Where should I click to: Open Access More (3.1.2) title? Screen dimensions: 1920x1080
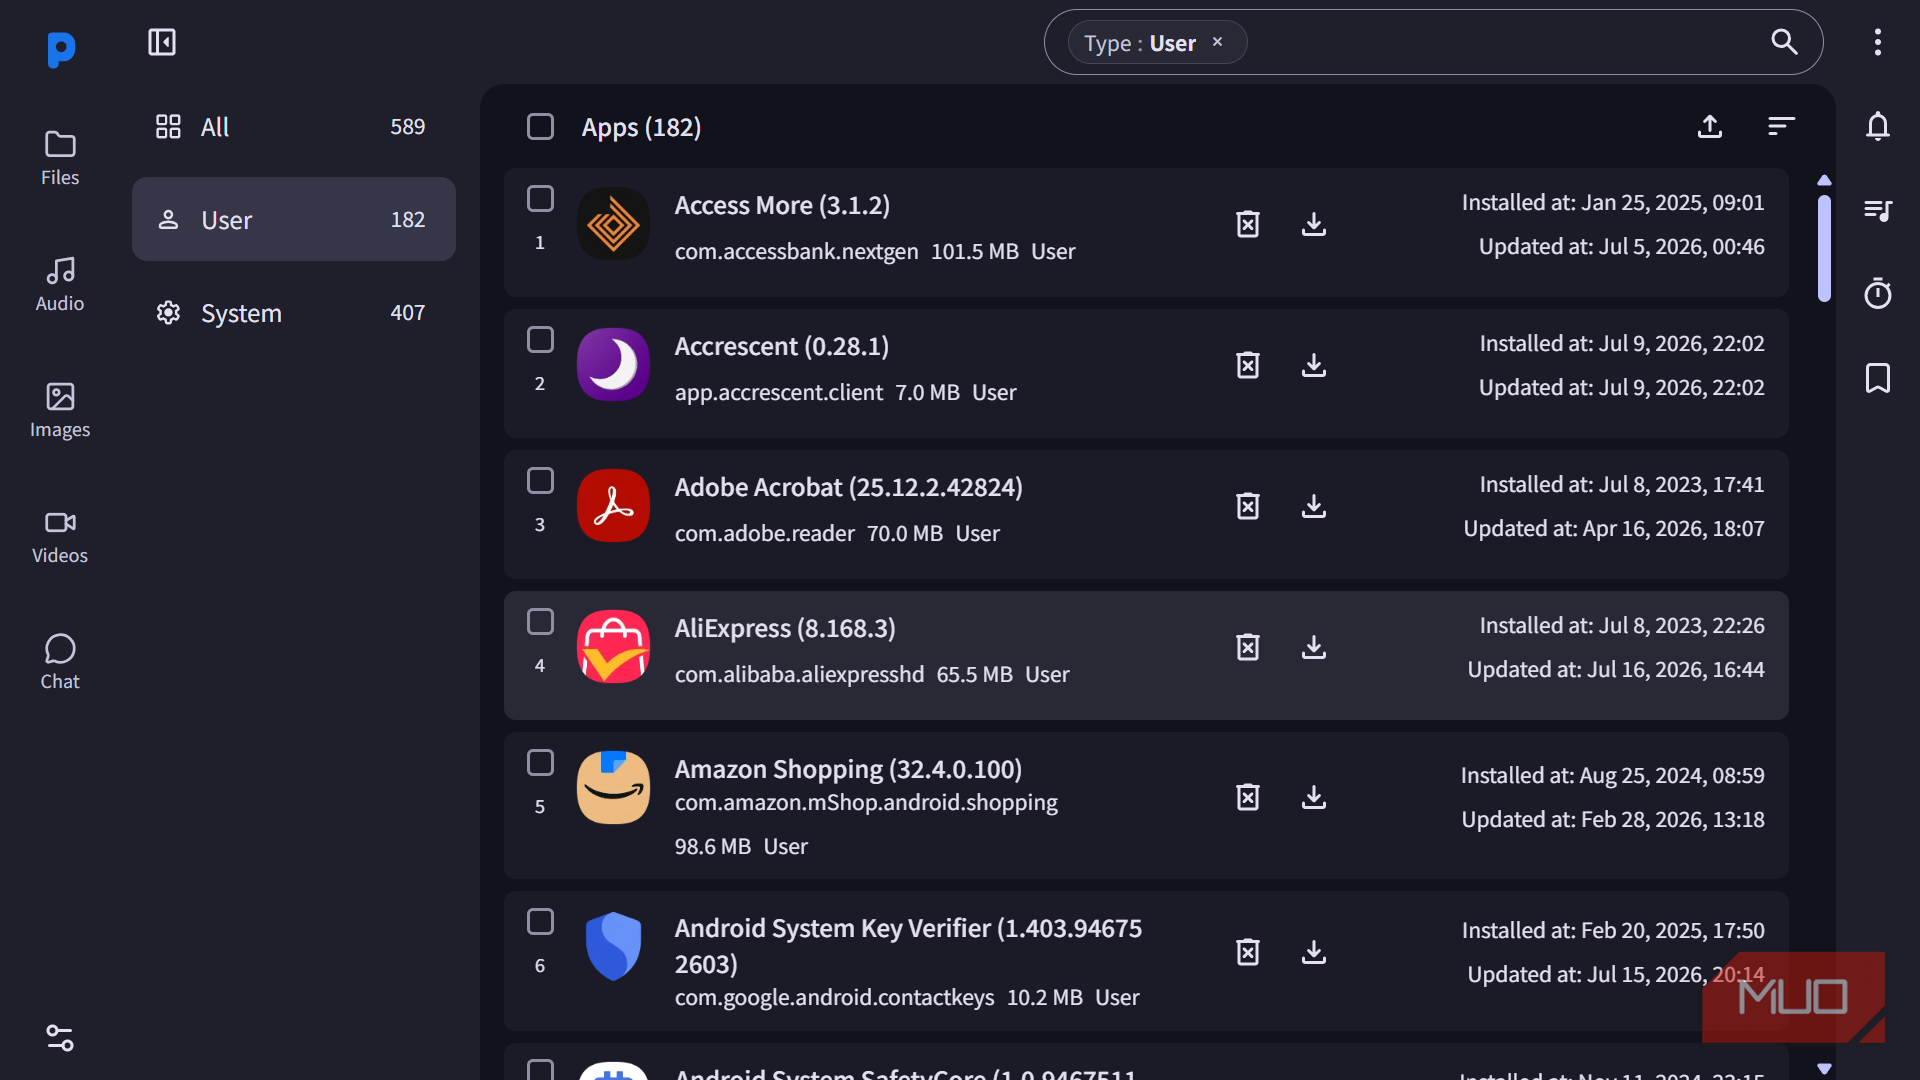pos(782,205)
